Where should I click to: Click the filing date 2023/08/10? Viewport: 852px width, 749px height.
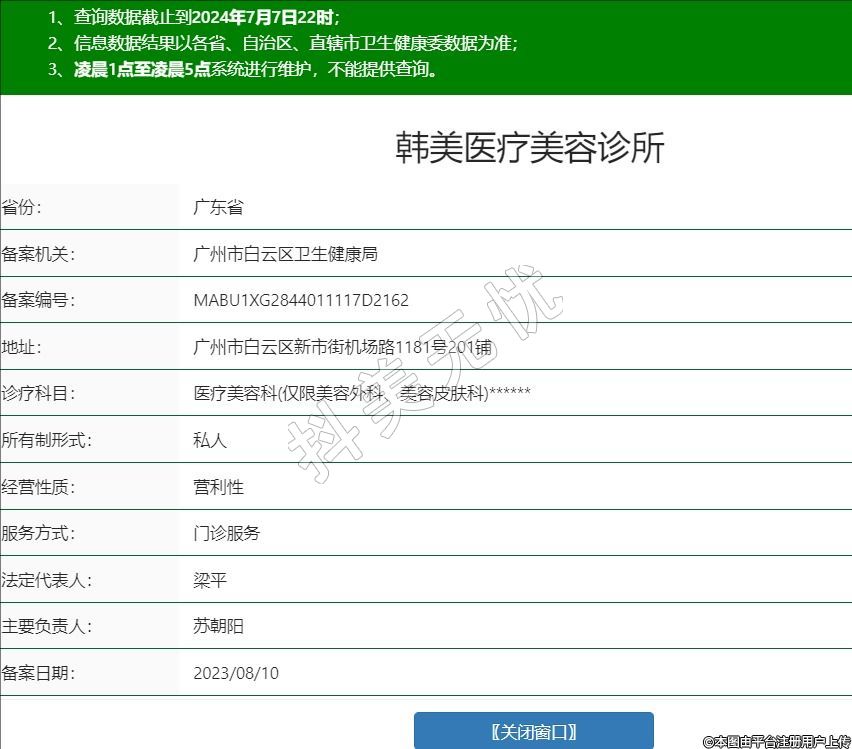236,673
